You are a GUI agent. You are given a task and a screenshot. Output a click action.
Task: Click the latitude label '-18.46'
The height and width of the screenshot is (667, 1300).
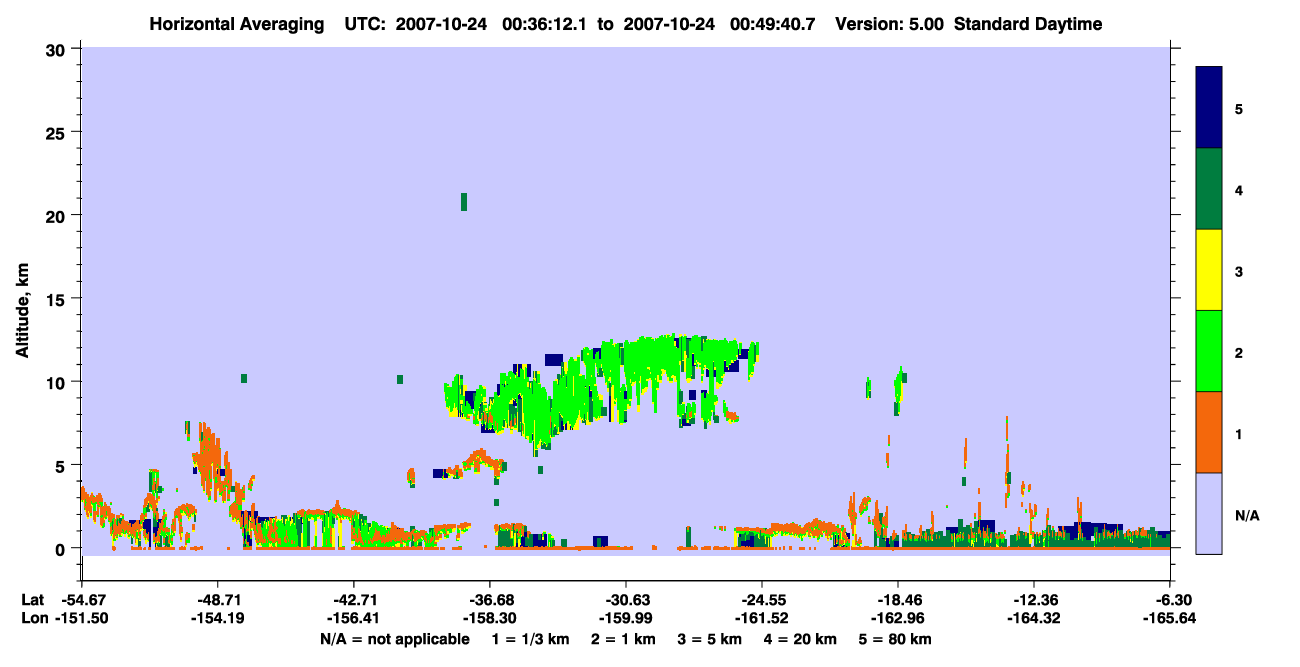tap(898, 600)
